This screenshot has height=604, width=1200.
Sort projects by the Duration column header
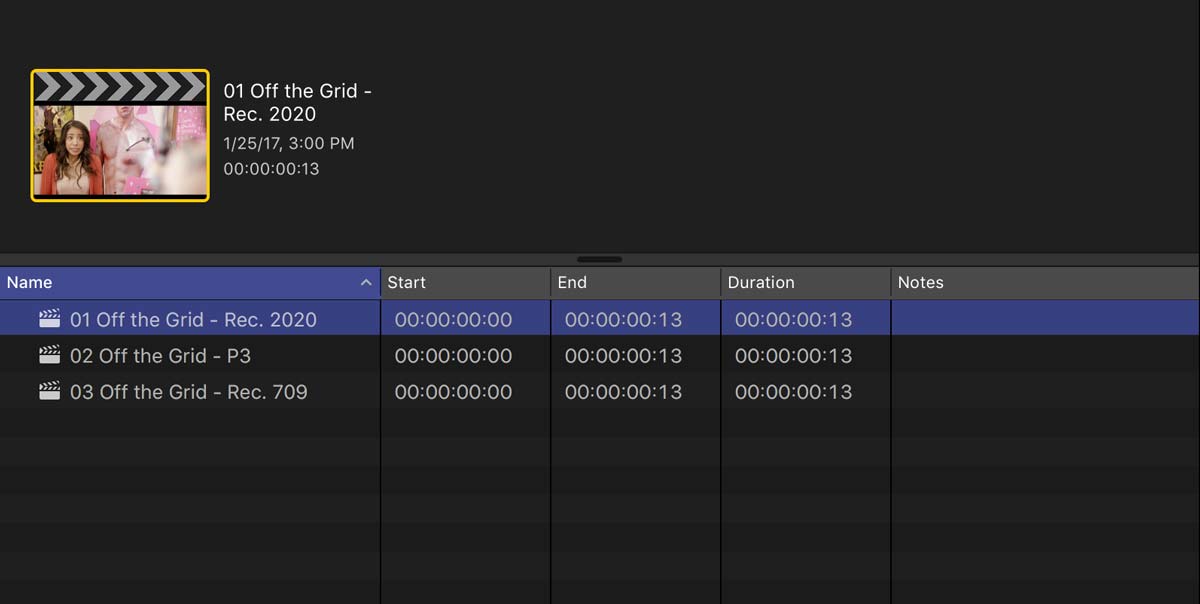[806, 283]
